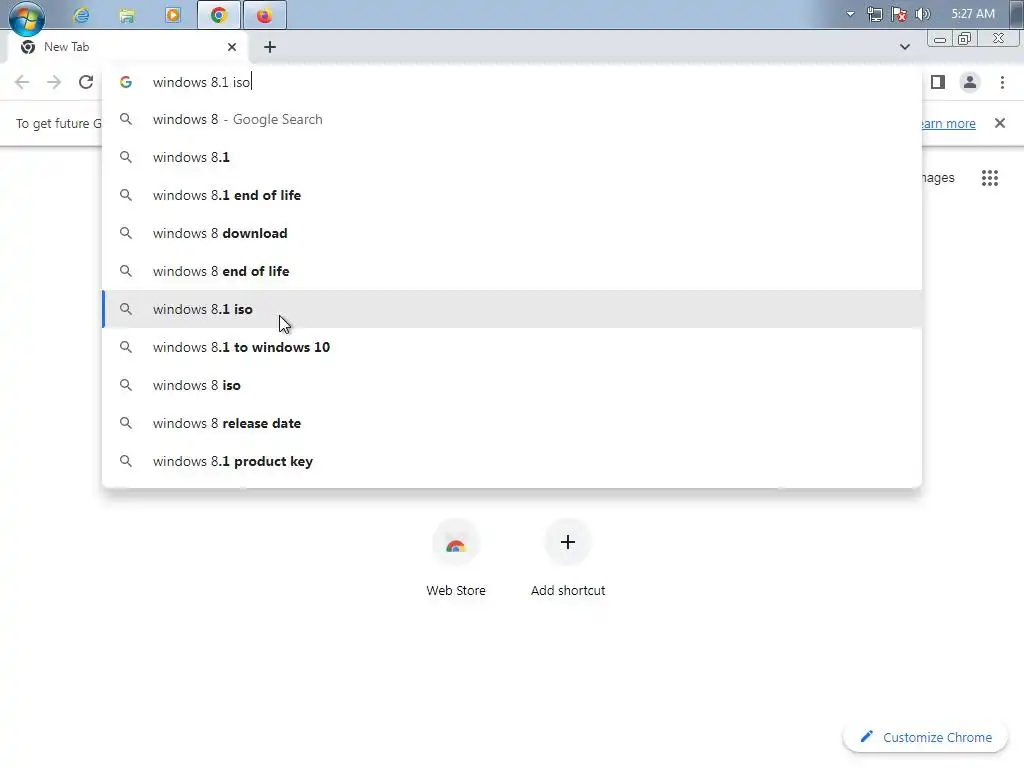Screen dimensions: 1024x768
Task: Select 'windows 8 release date' suggestion
Action: coord(512,423)
